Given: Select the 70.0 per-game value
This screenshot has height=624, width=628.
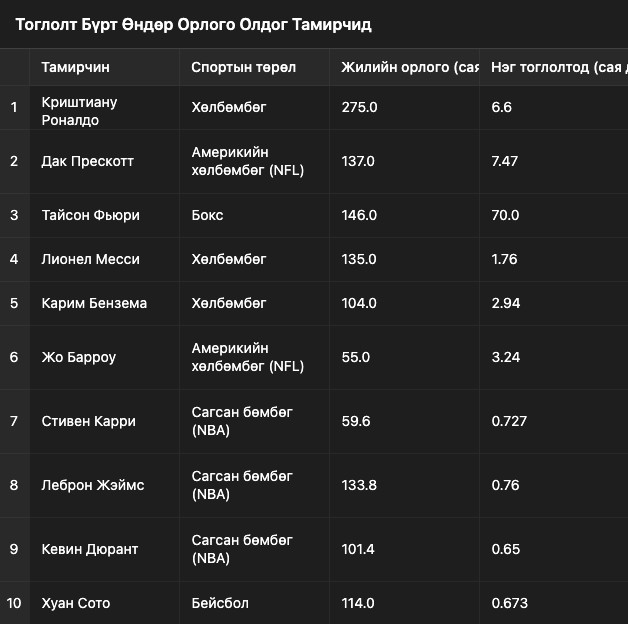Looking at the screenshot, I should pyautogui.click(x=554, y=215).
